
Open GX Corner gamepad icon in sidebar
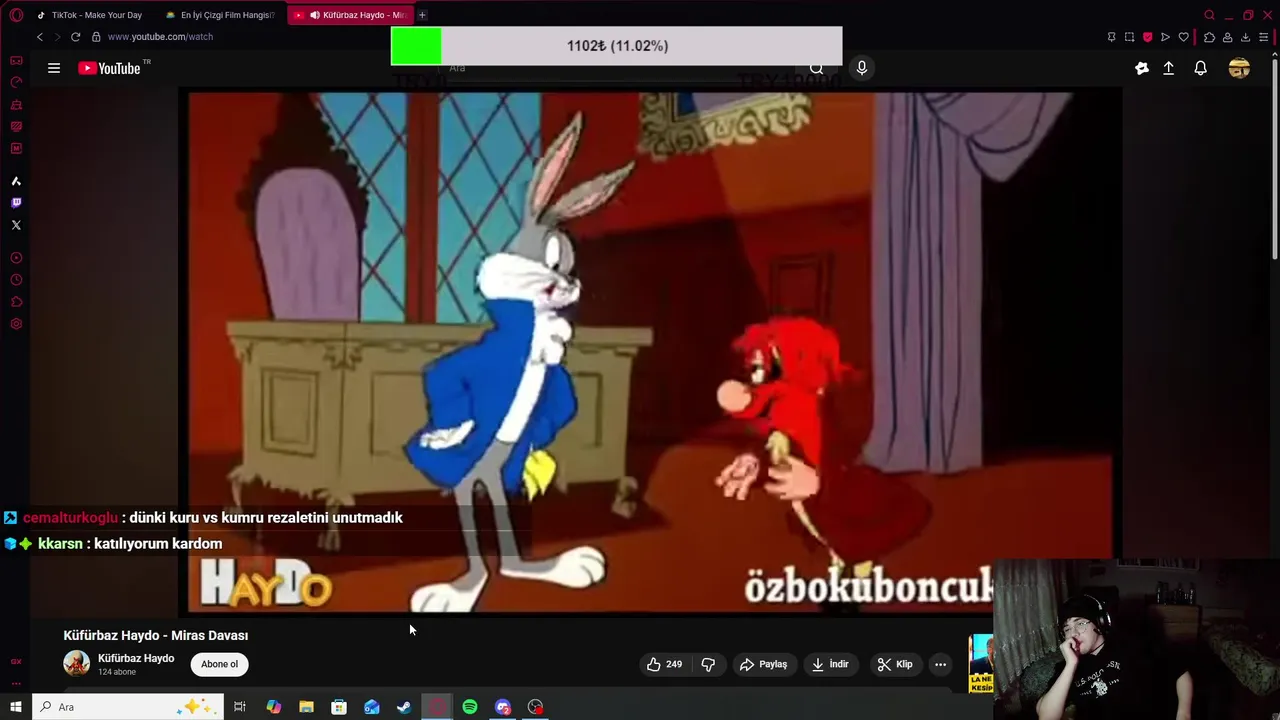[x=16, y=60]
